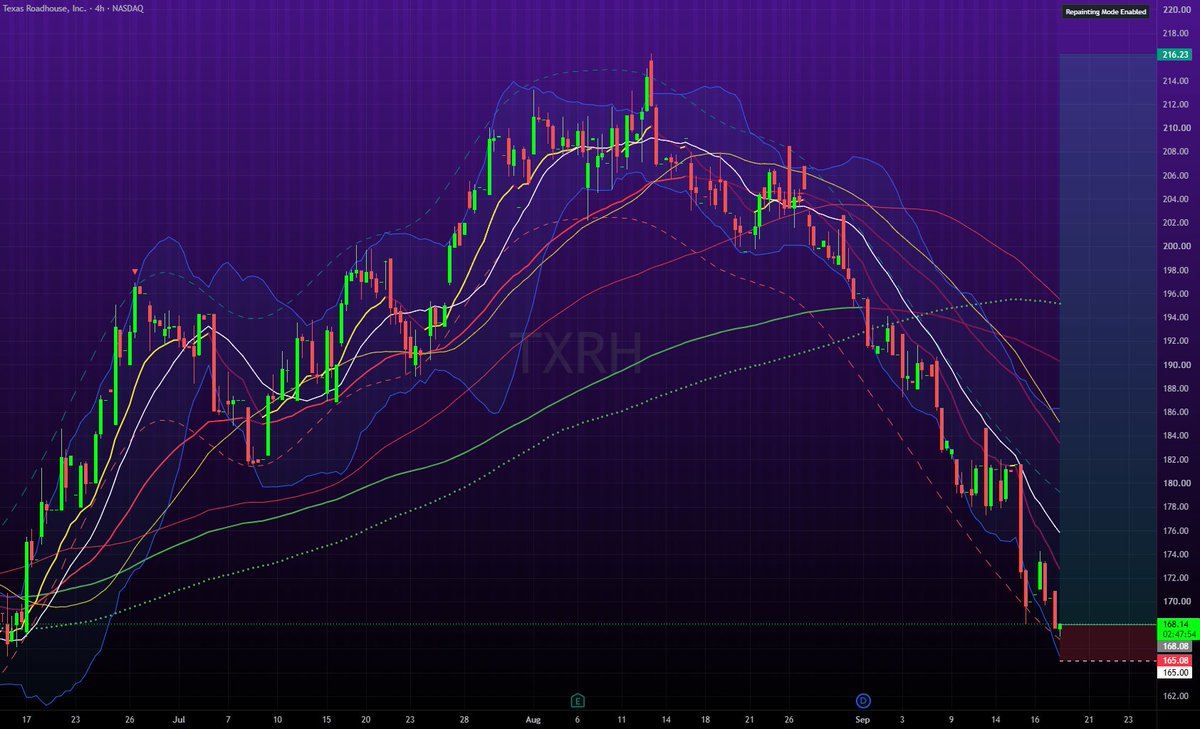Click the 162.00 price axis value

pos(1176,696)
